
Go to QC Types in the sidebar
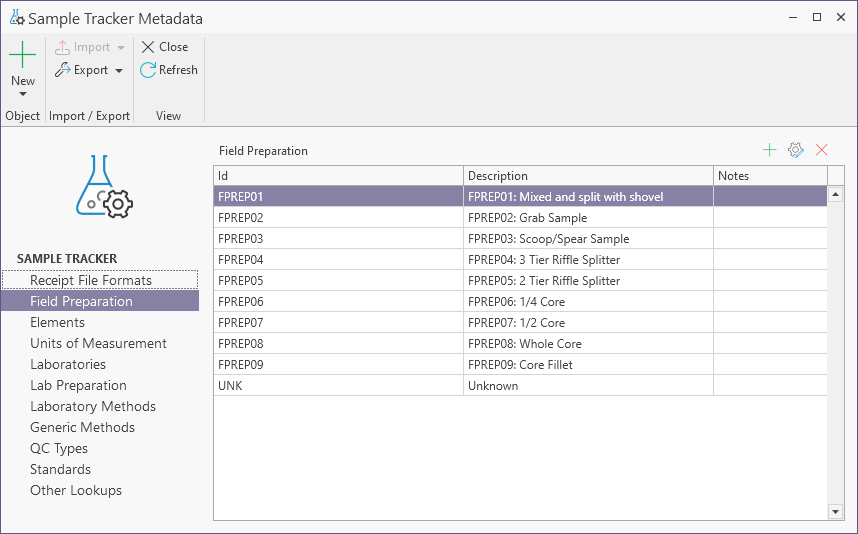pos(59,448)
